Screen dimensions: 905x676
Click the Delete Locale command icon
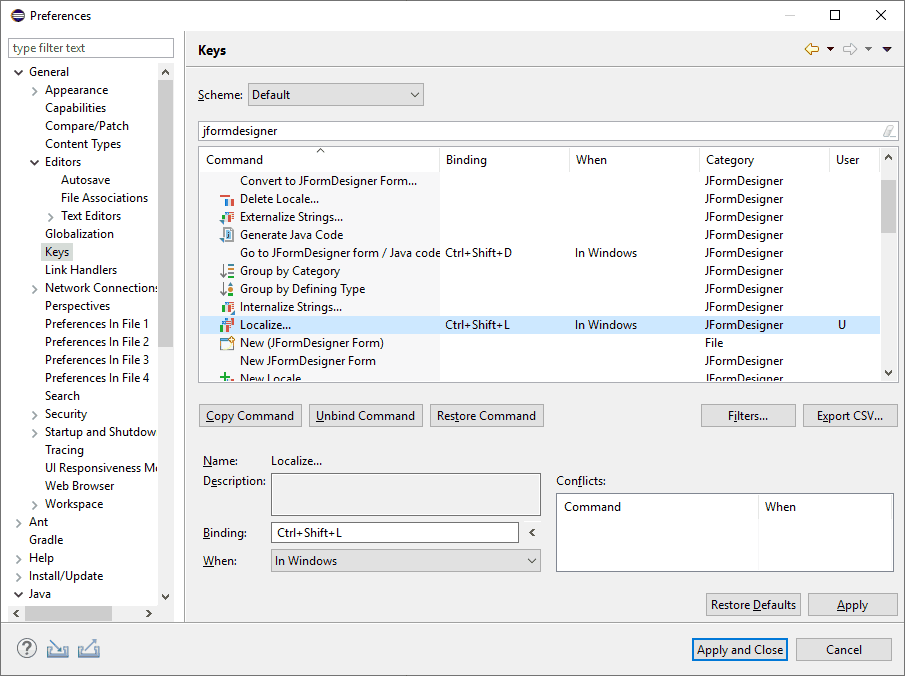click(227, 200)
